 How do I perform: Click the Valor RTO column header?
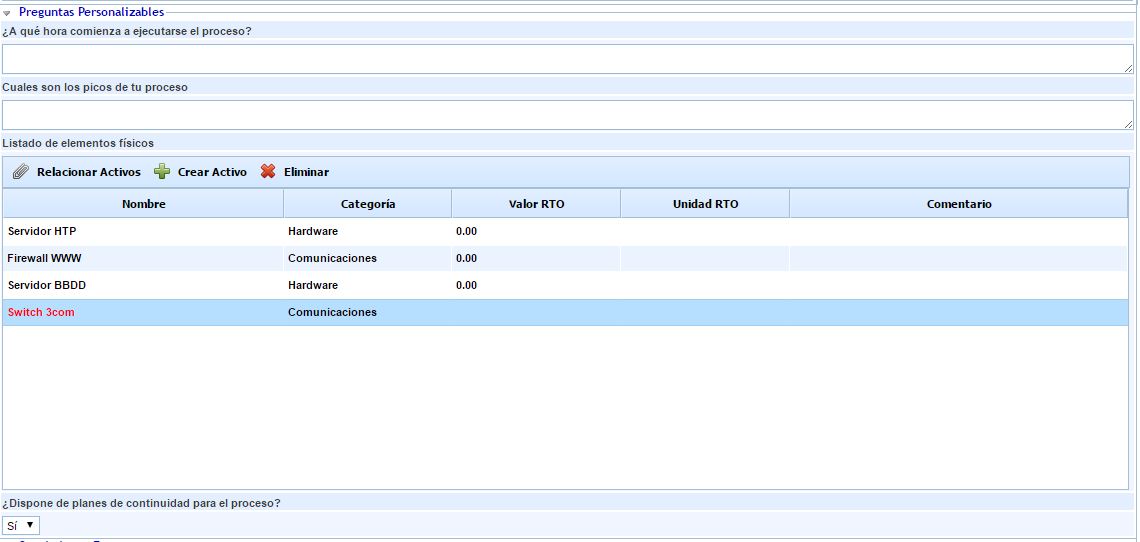536,204
